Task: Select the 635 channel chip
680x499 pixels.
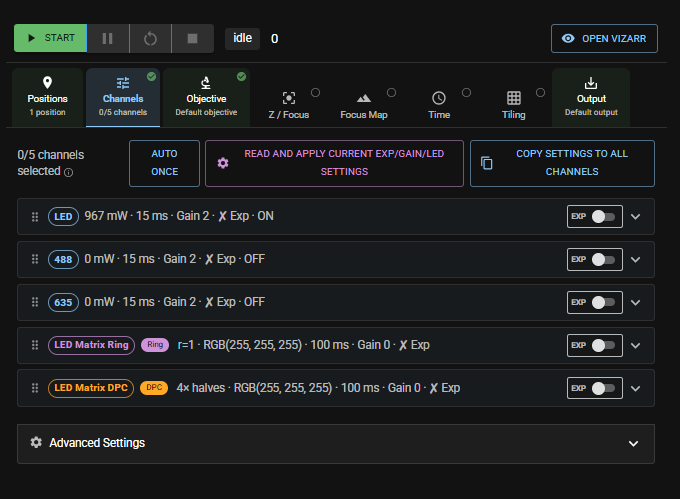Action: 63,302
